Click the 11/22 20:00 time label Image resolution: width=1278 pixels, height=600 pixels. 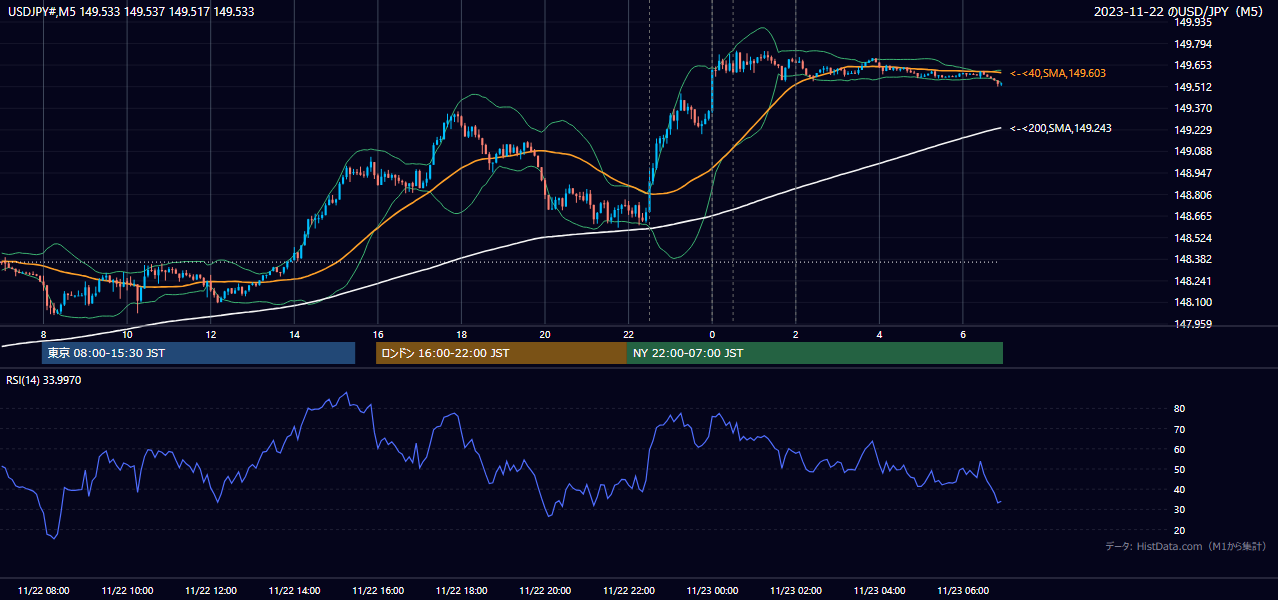(x=545, y=591)
